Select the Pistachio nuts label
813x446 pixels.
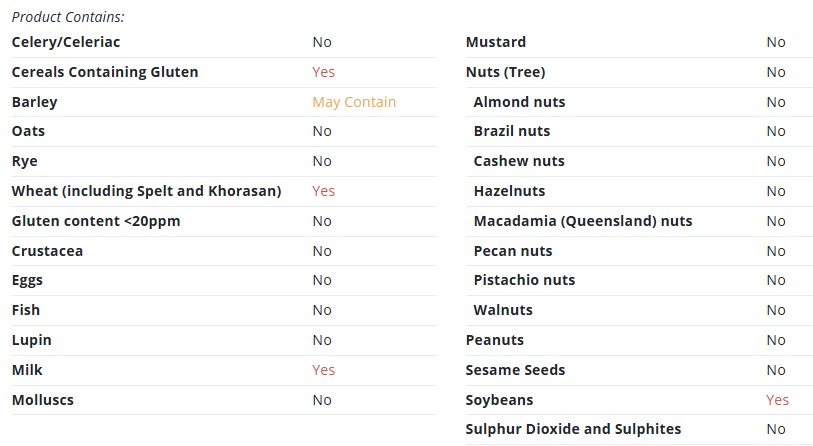(524, 280)
